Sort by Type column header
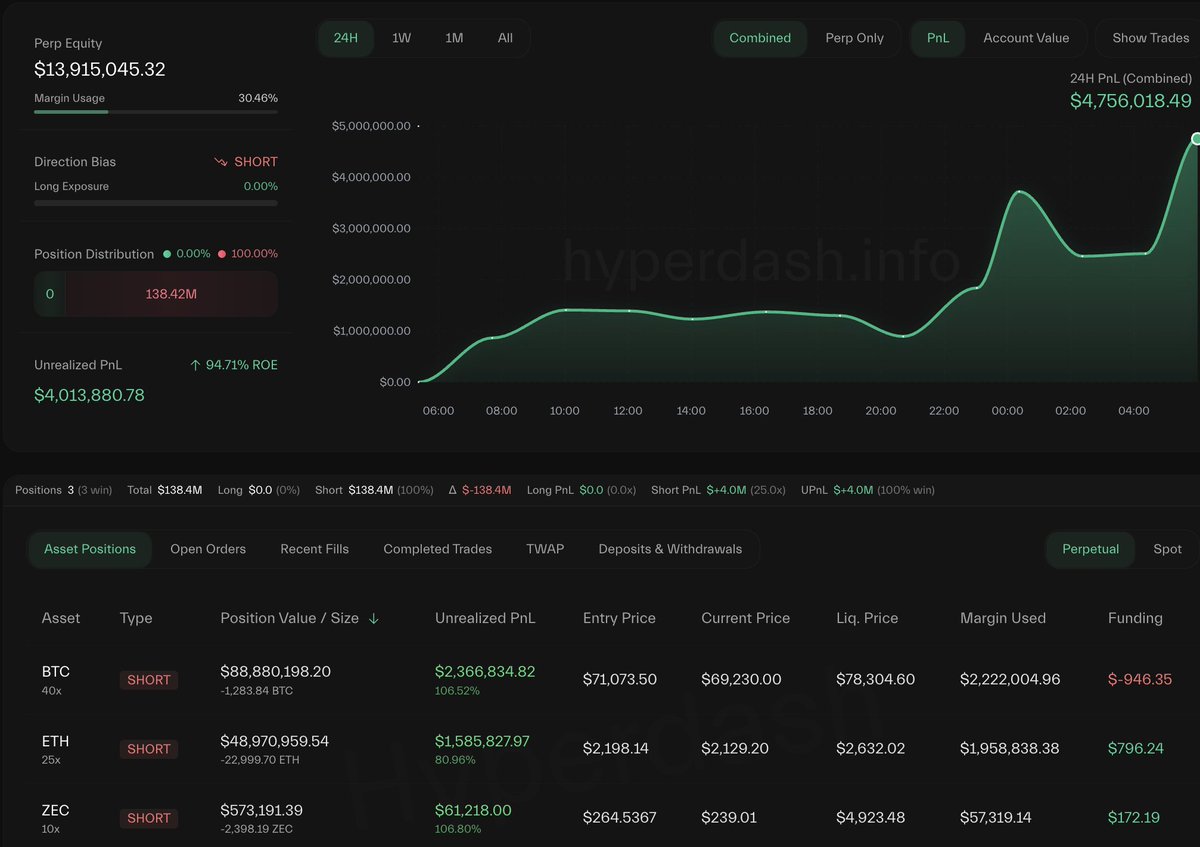Viewport: 1200px width, 847px height. point(136,618)
